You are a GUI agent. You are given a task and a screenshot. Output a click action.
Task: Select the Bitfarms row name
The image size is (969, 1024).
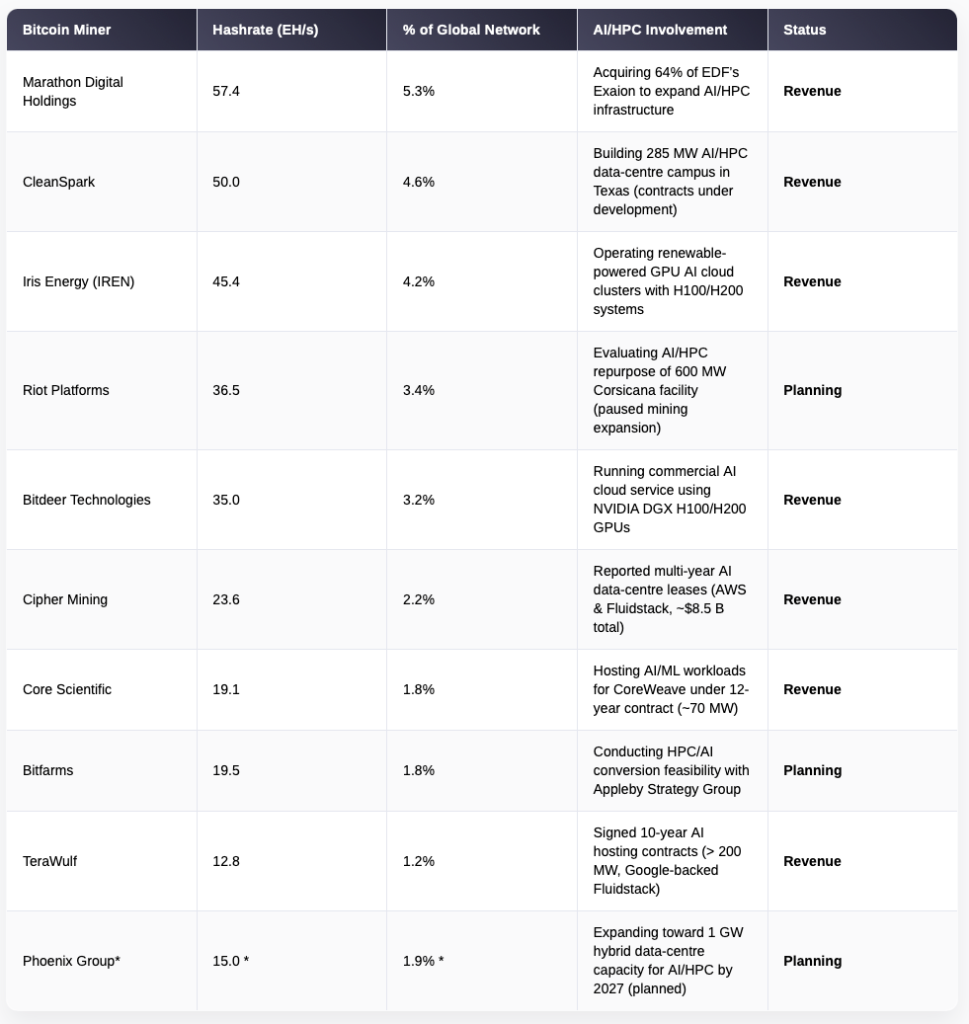(48, 771)
